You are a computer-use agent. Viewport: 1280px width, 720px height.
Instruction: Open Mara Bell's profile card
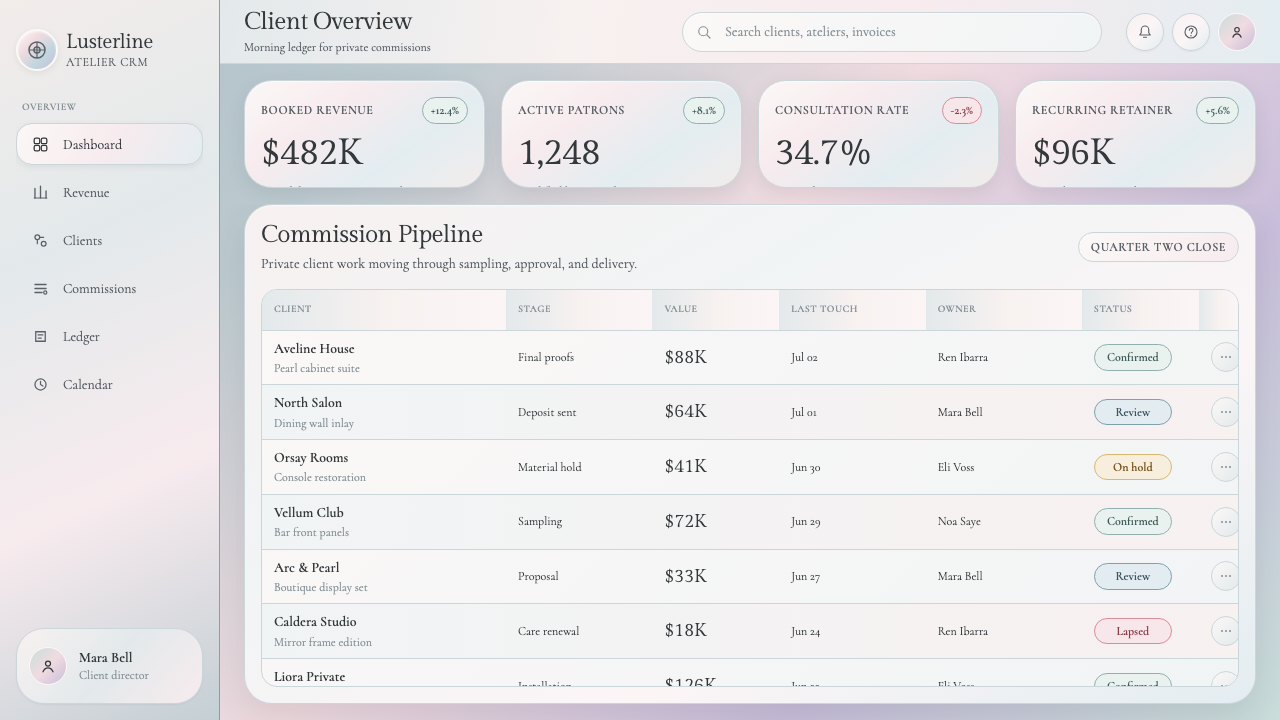point(110,666)
